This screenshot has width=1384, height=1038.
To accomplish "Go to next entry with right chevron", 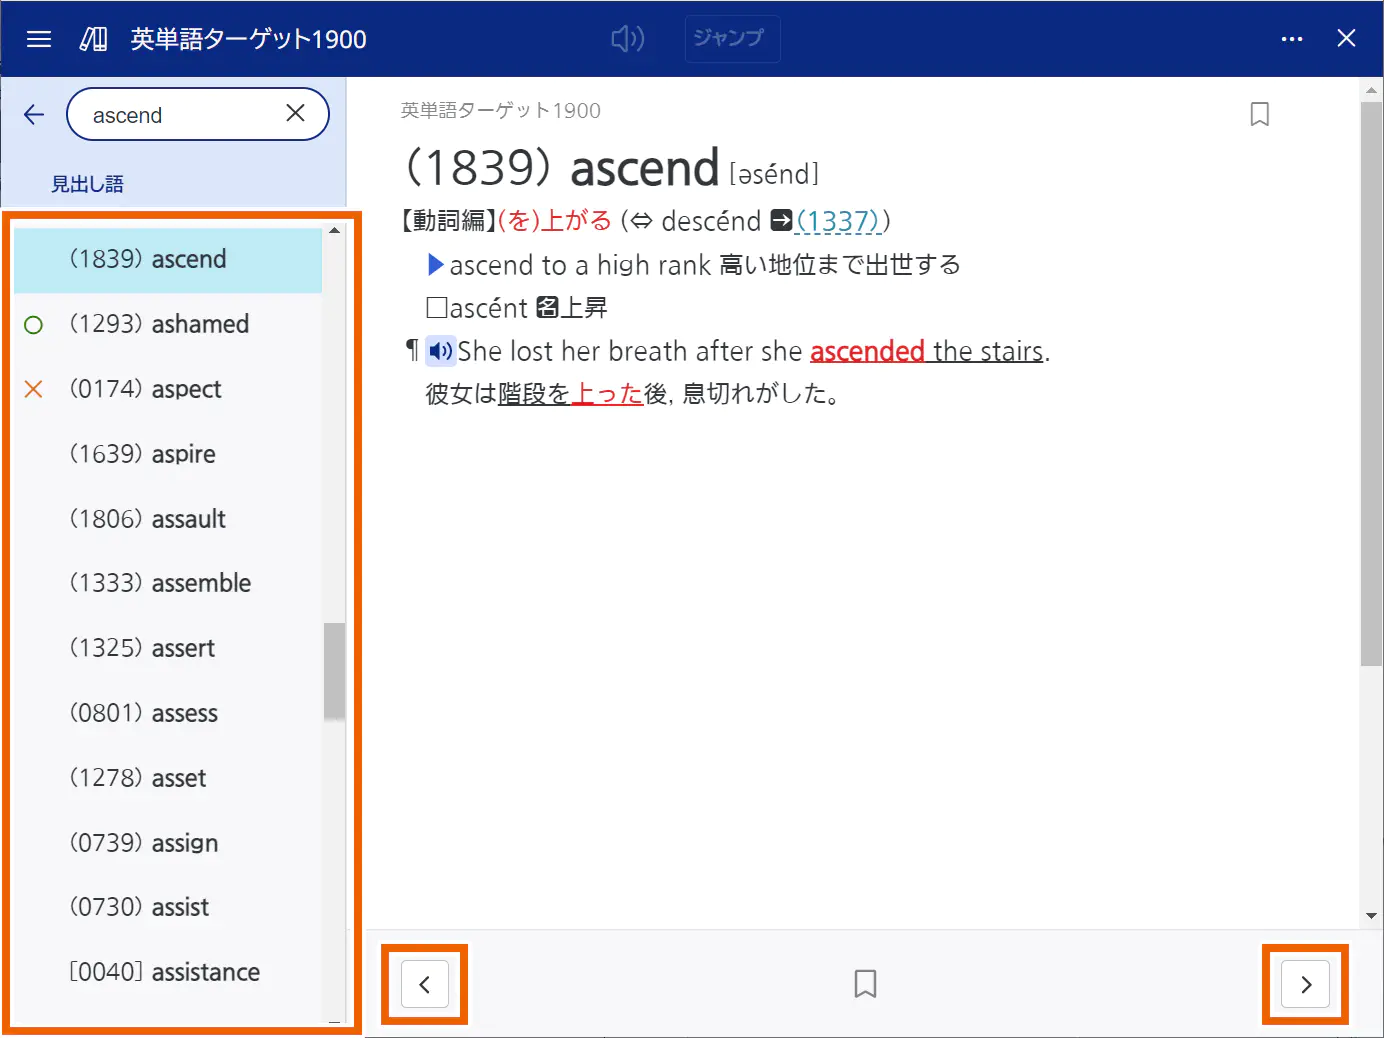I will pos(1306,985).
